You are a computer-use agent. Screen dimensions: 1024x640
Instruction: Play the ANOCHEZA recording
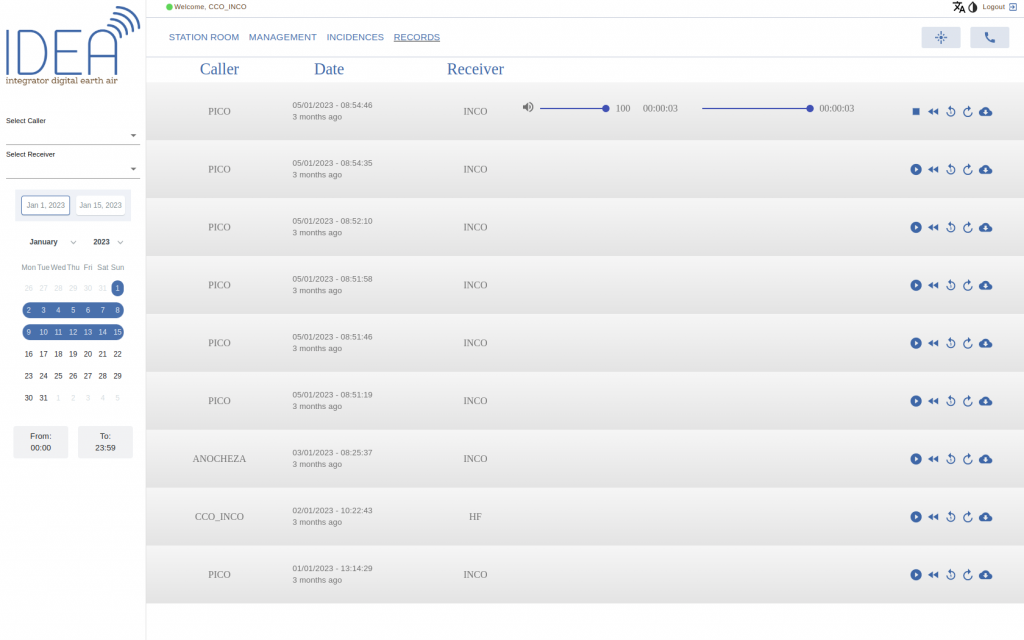915,459
